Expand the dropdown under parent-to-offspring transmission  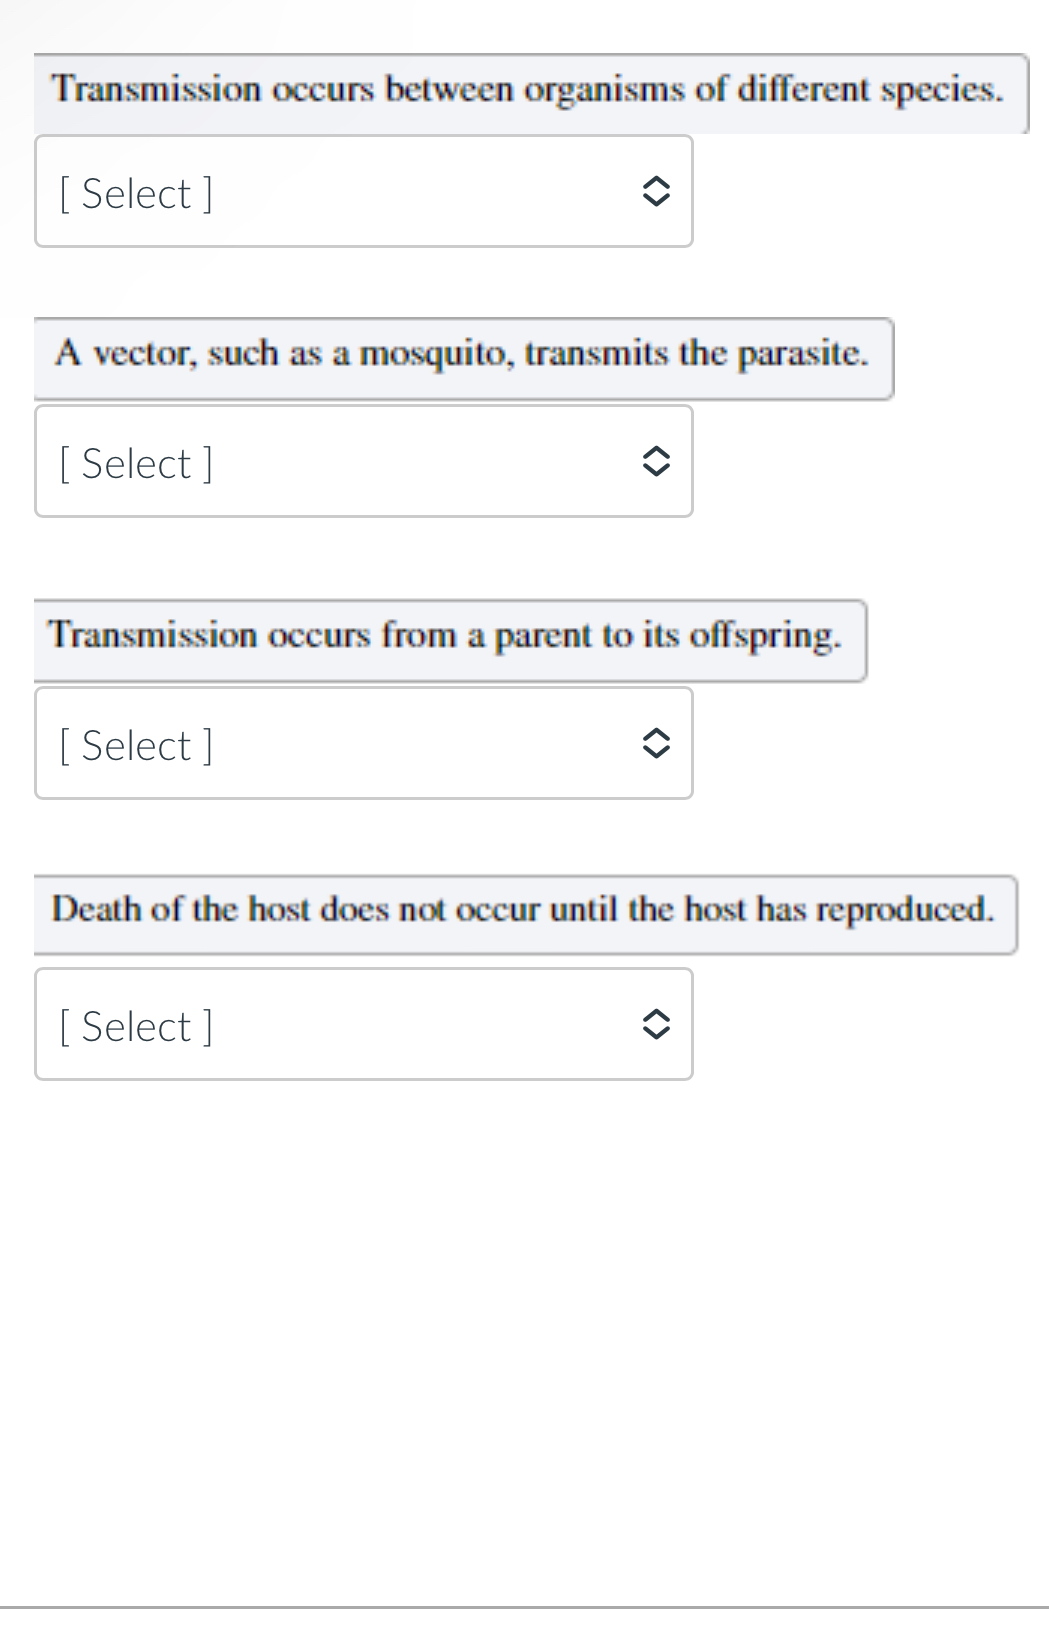[364, 744]
